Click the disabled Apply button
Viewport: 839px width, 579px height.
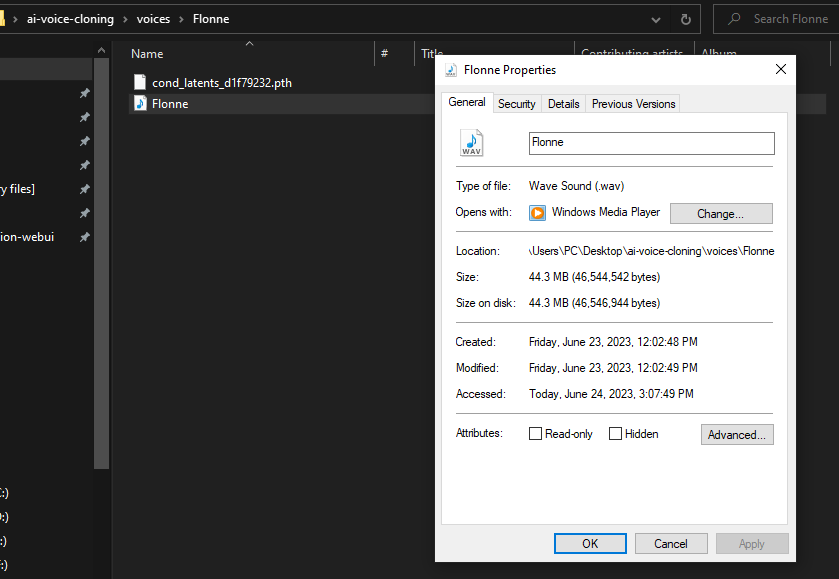(752, 544)
